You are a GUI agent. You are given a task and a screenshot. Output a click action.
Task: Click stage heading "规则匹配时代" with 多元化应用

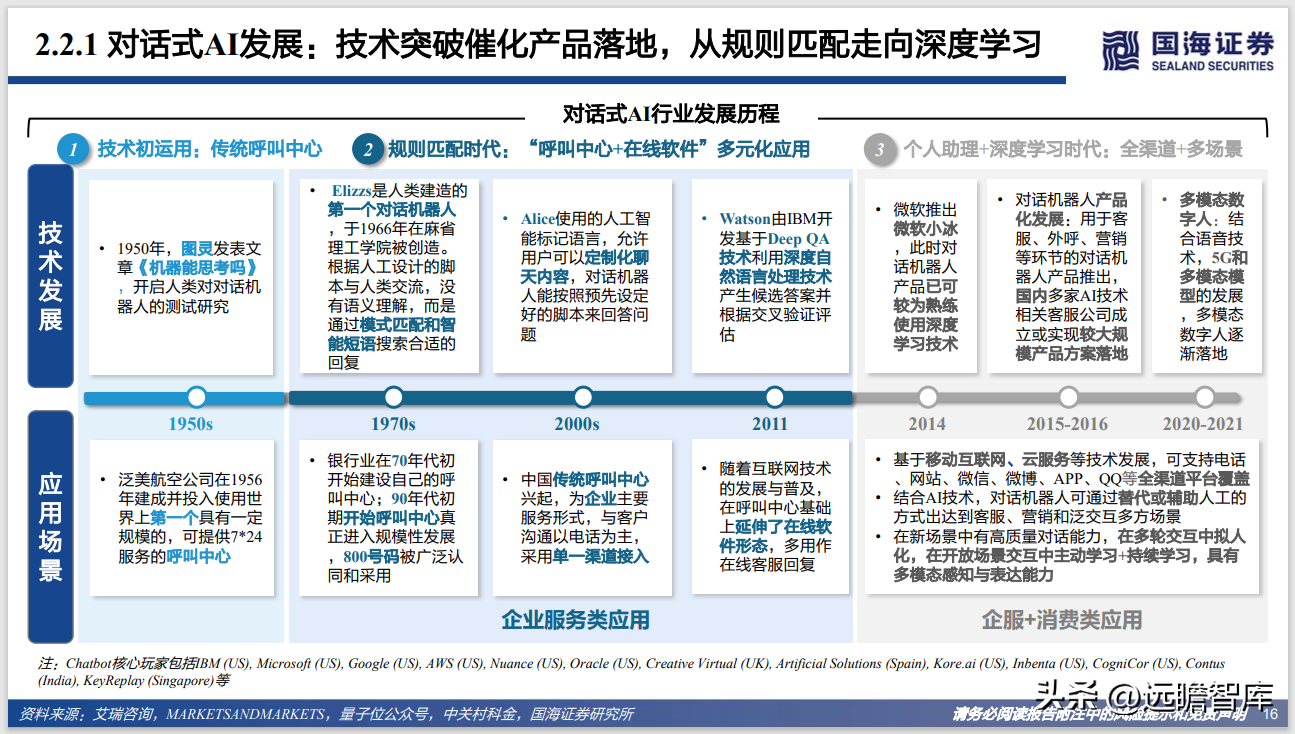[x=599, y=149]
